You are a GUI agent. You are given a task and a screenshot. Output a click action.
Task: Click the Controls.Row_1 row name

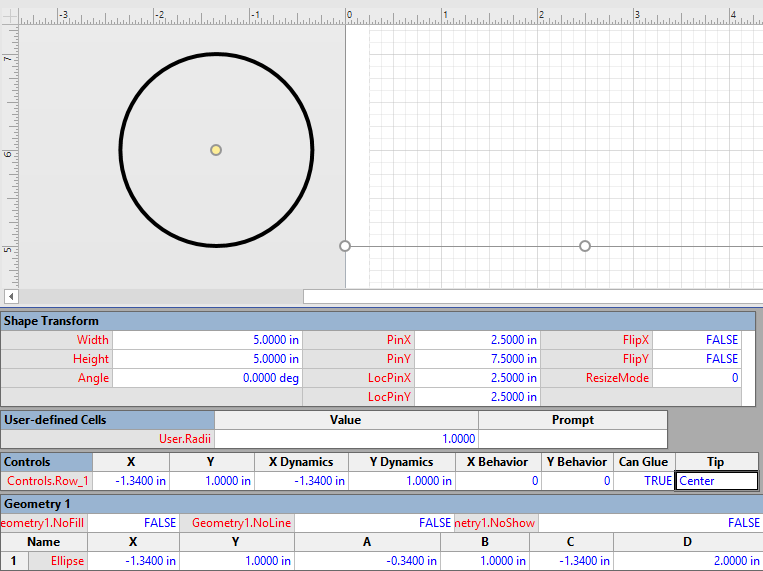[x=47, y=481]
